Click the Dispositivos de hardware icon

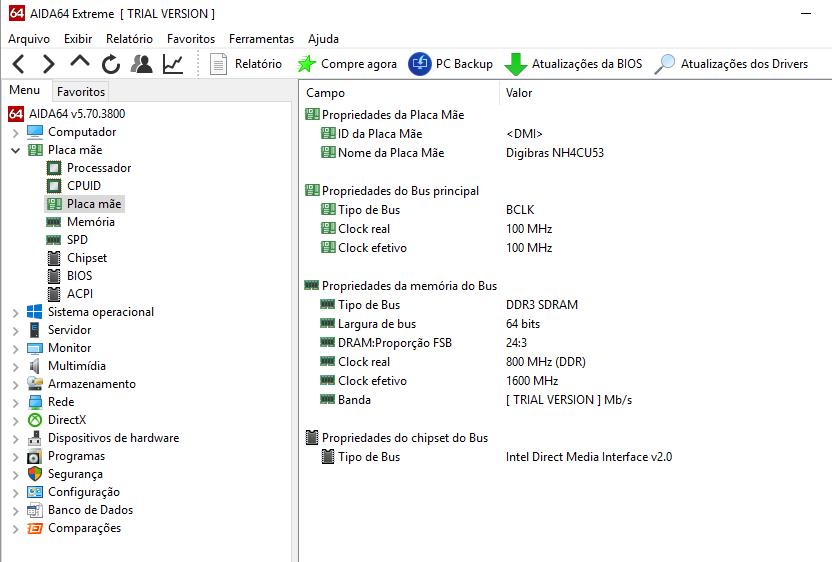click(x=34, y=438)
